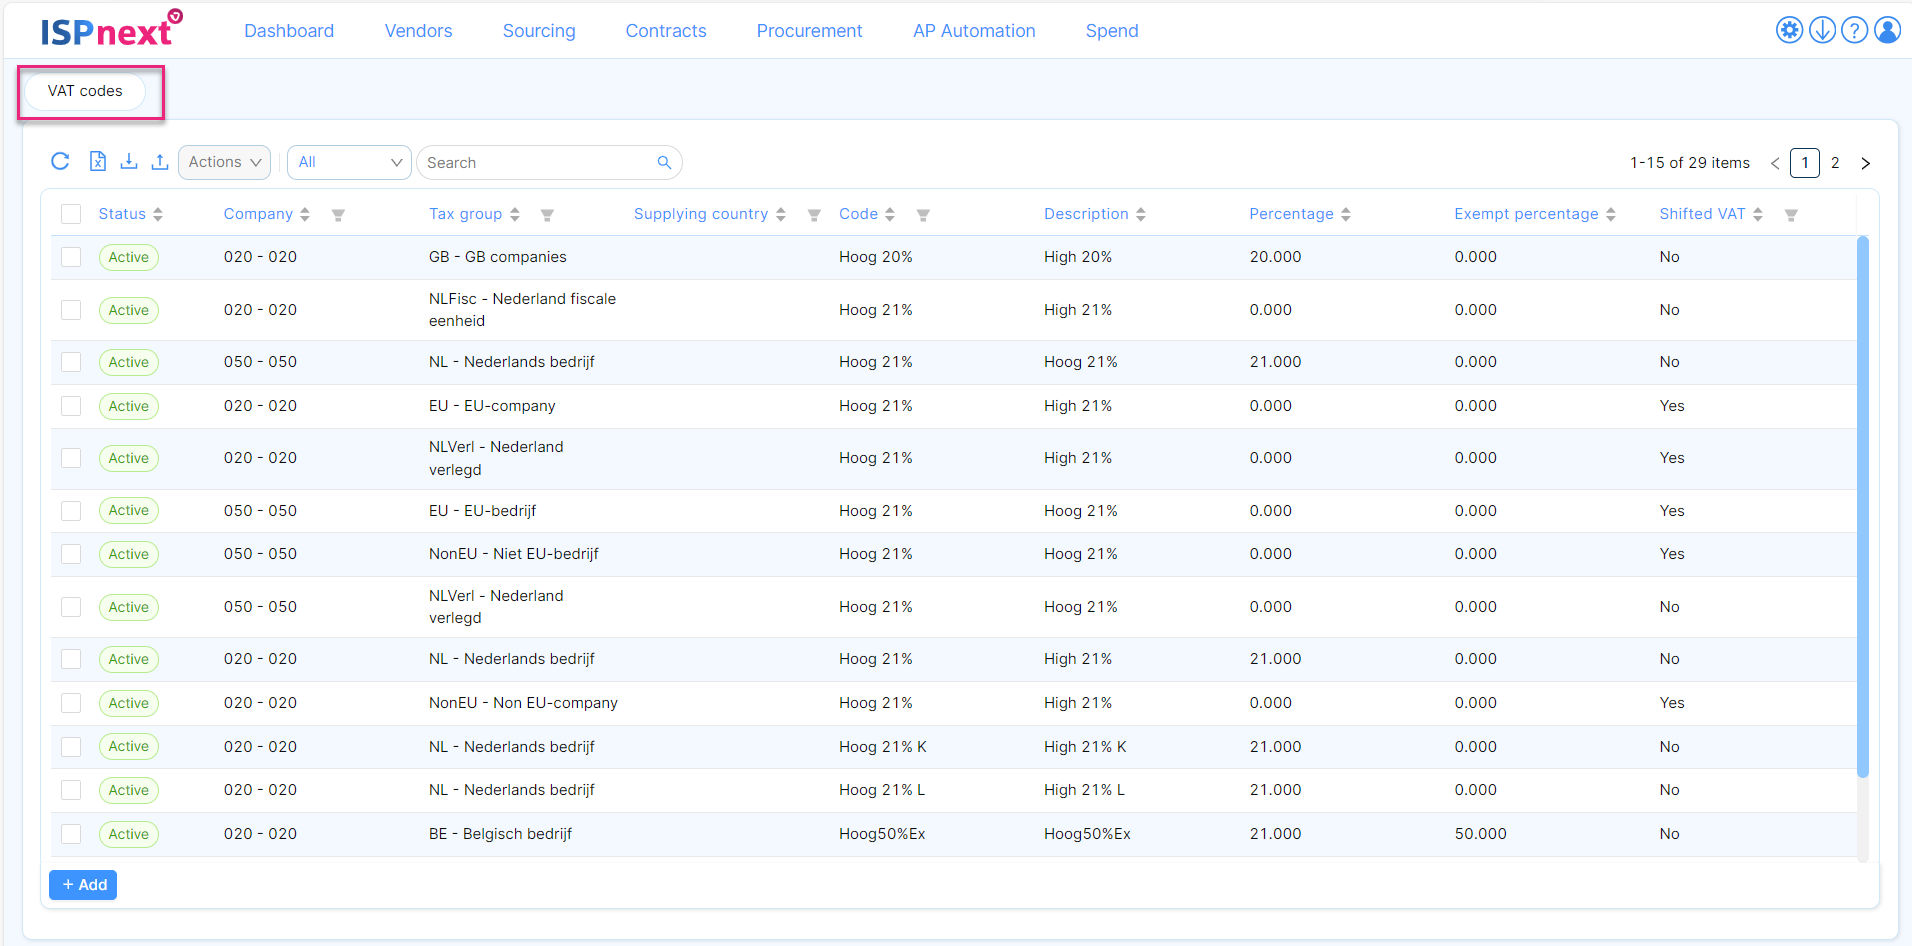Click the search magnifier icon
This screenshot has height=946, width=1912.
tap(664, 163)
